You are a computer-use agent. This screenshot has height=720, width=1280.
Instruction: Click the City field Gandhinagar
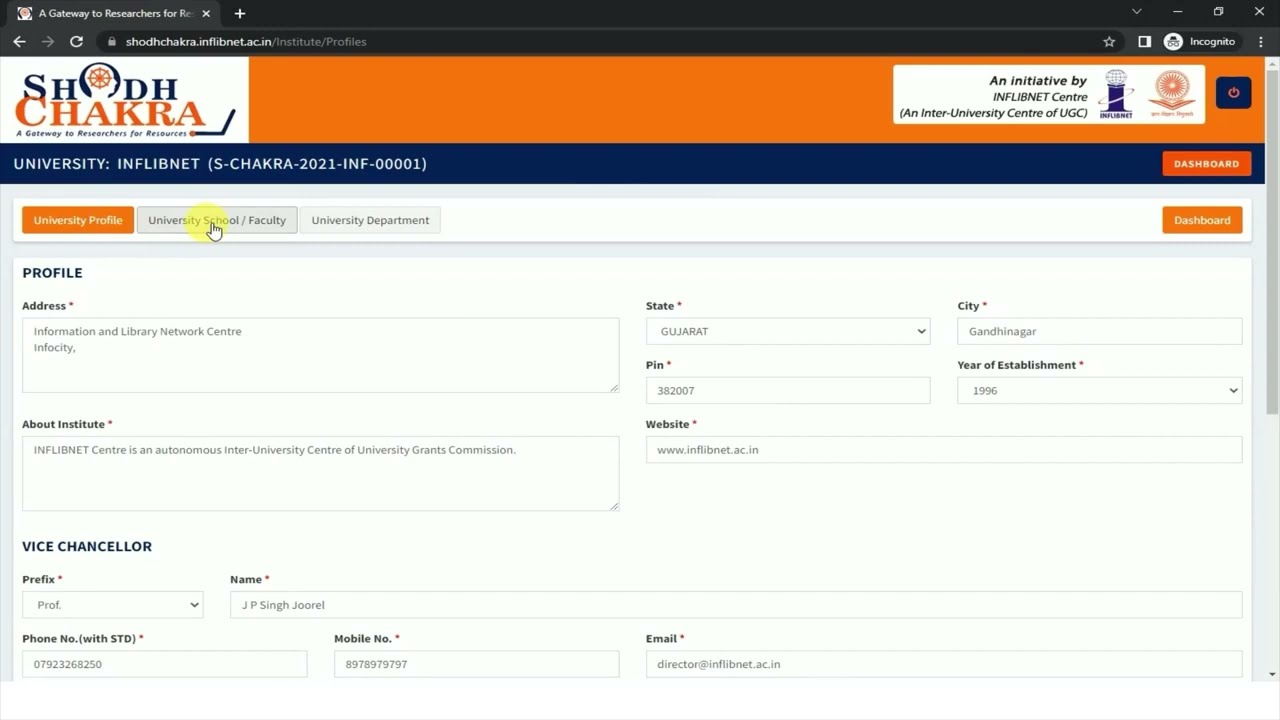pos(1099,331)
